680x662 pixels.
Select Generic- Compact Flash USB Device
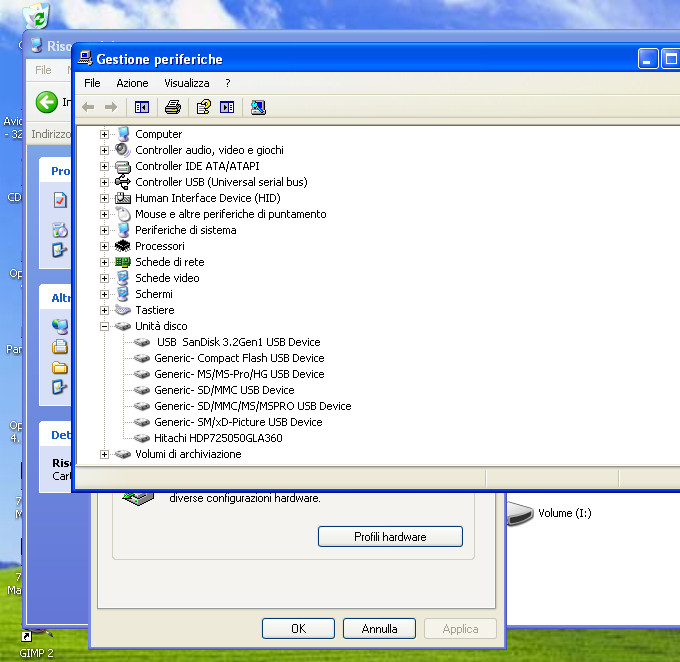pyautogui.click(x=239, y=358)
